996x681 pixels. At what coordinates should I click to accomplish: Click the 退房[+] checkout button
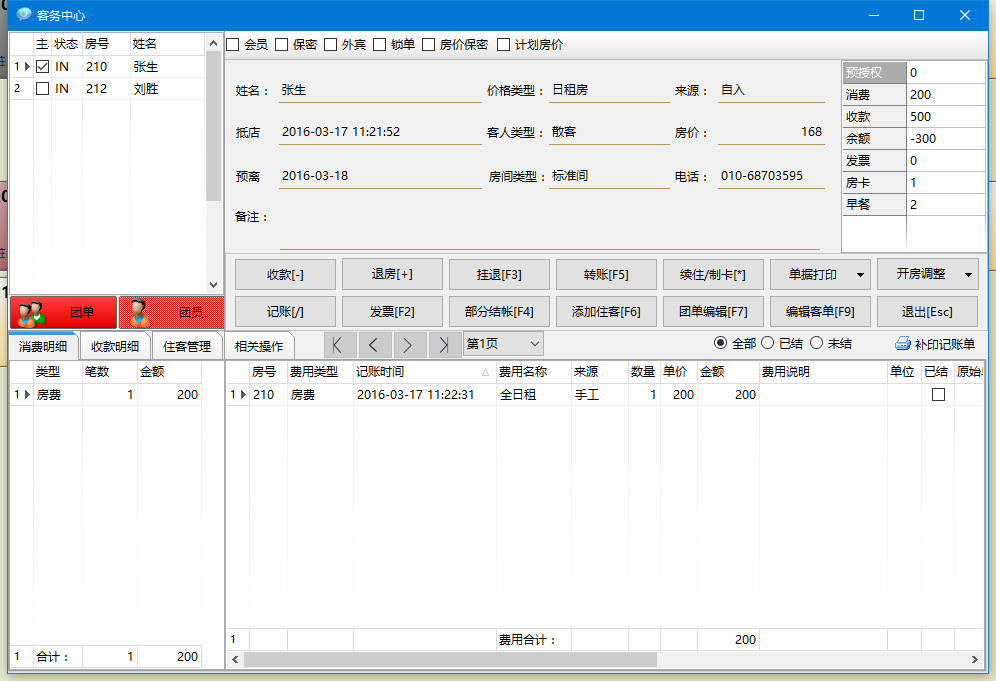point(392,274)
